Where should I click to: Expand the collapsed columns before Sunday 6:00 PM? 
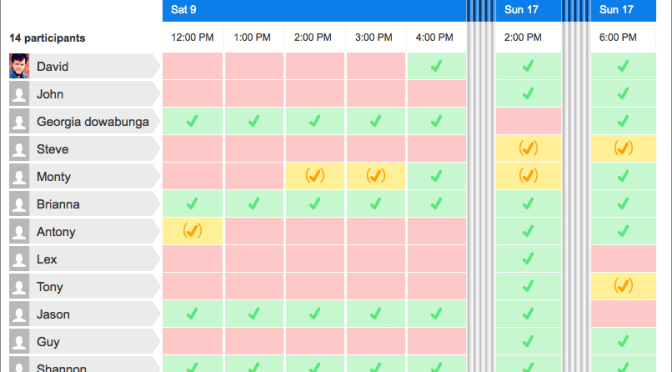tap(576, 186)
